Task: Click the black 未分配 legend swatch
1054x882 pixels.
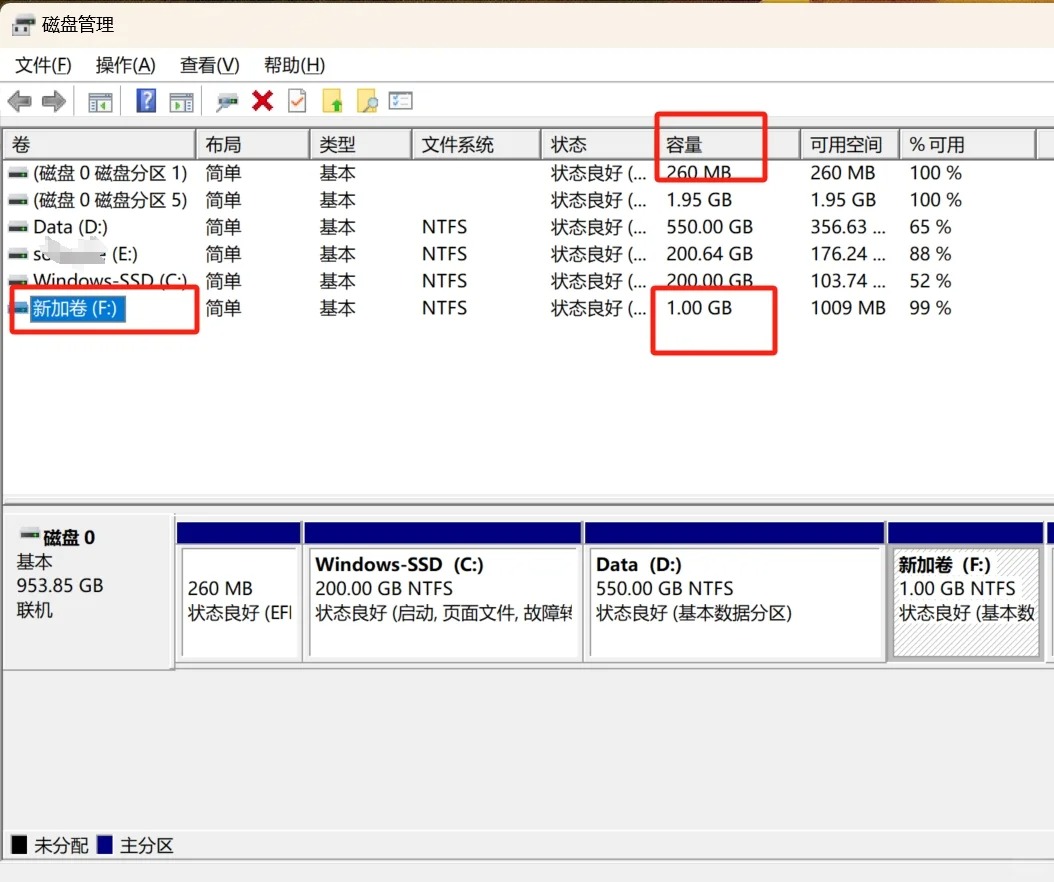Action: pos(19,844)
